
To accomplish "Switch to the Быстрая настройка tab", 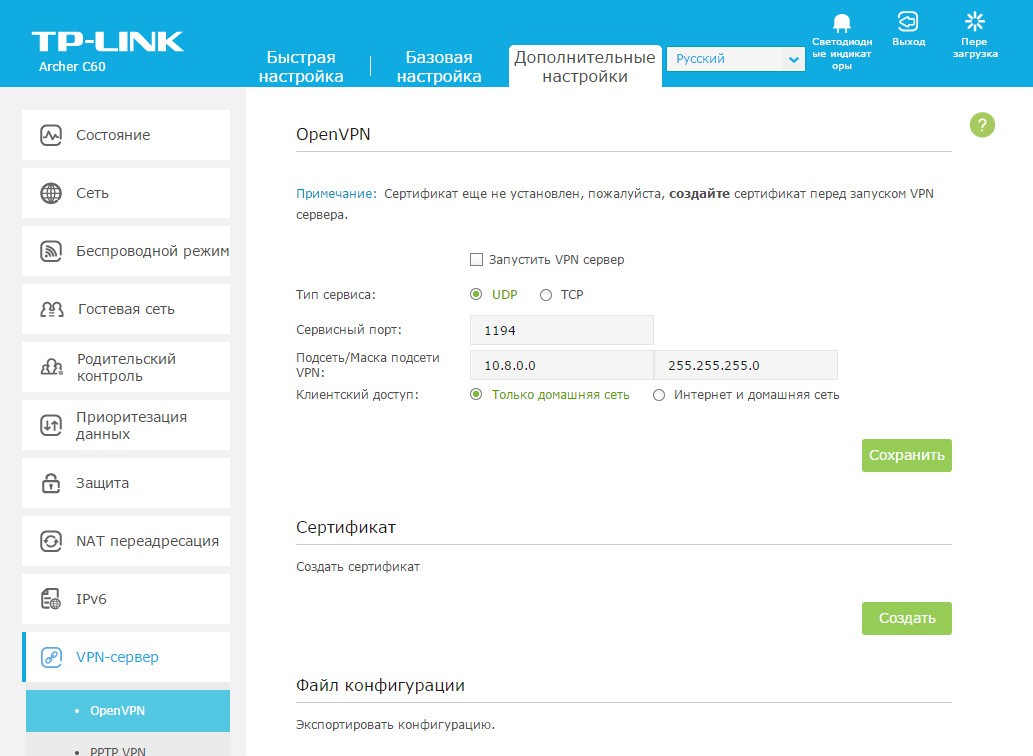I will pos(301,67).
